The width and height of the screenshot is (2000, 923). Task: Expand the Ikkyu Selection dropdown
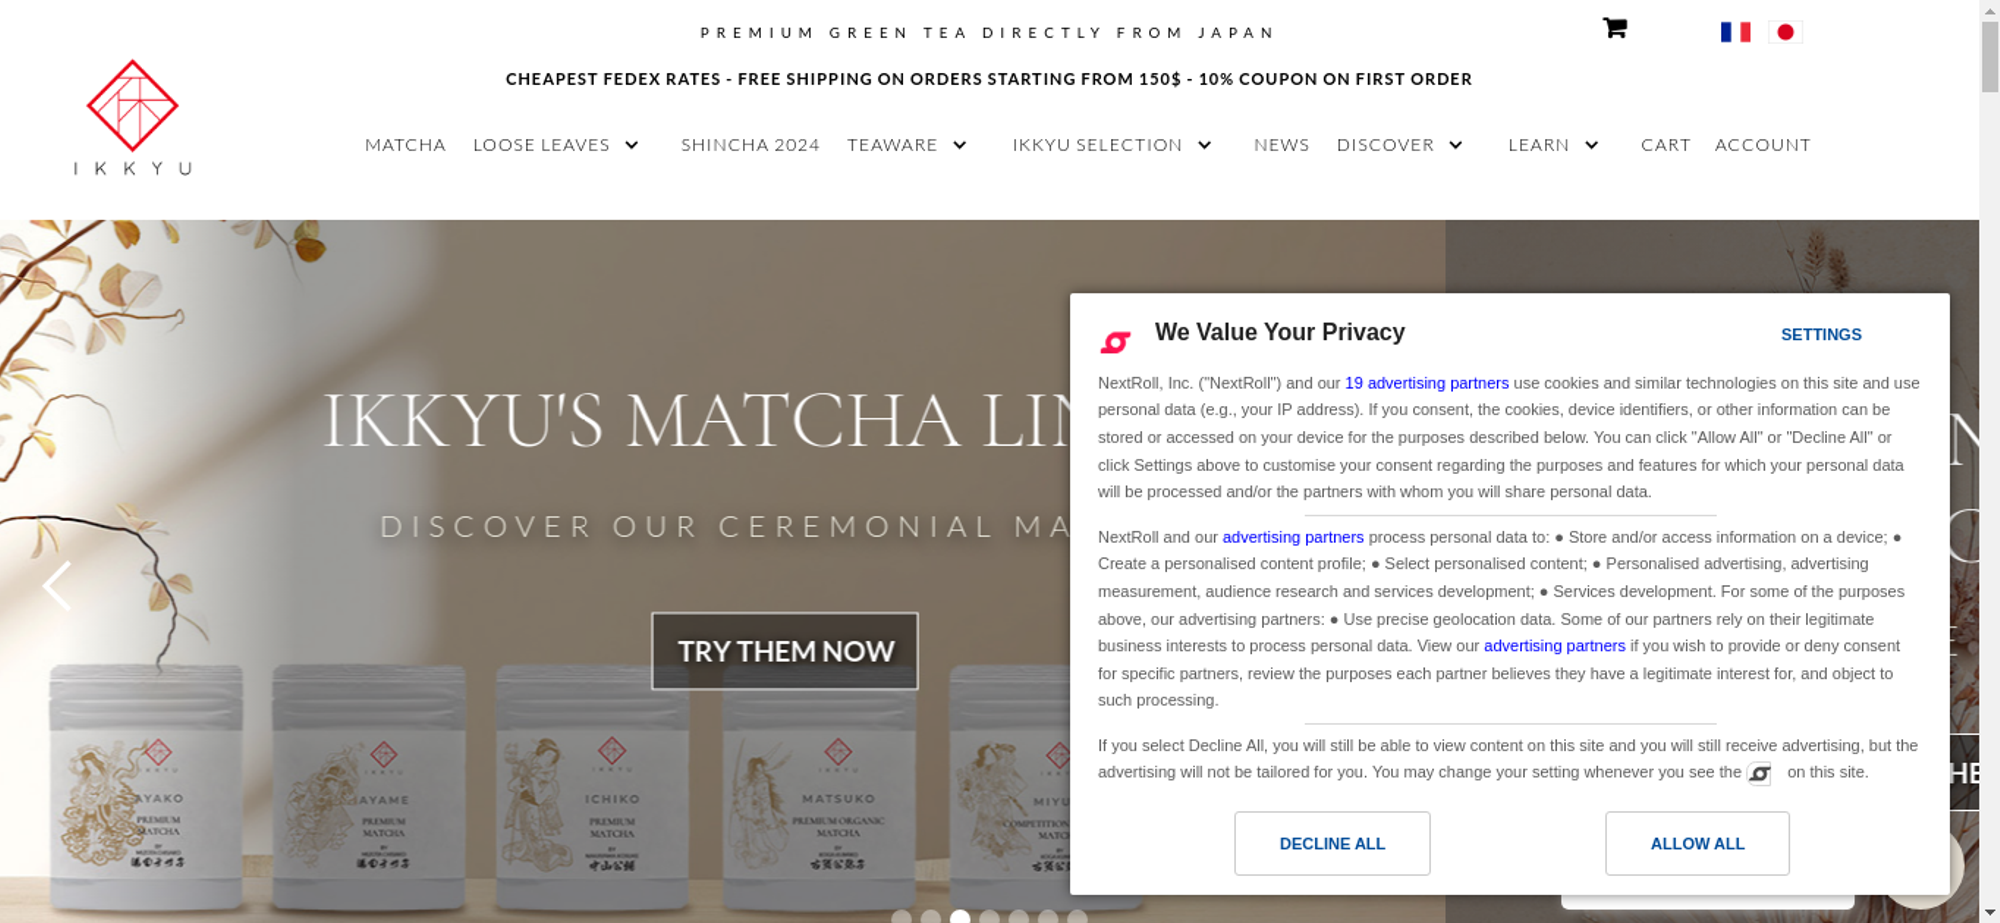[x=1205, y=145]
